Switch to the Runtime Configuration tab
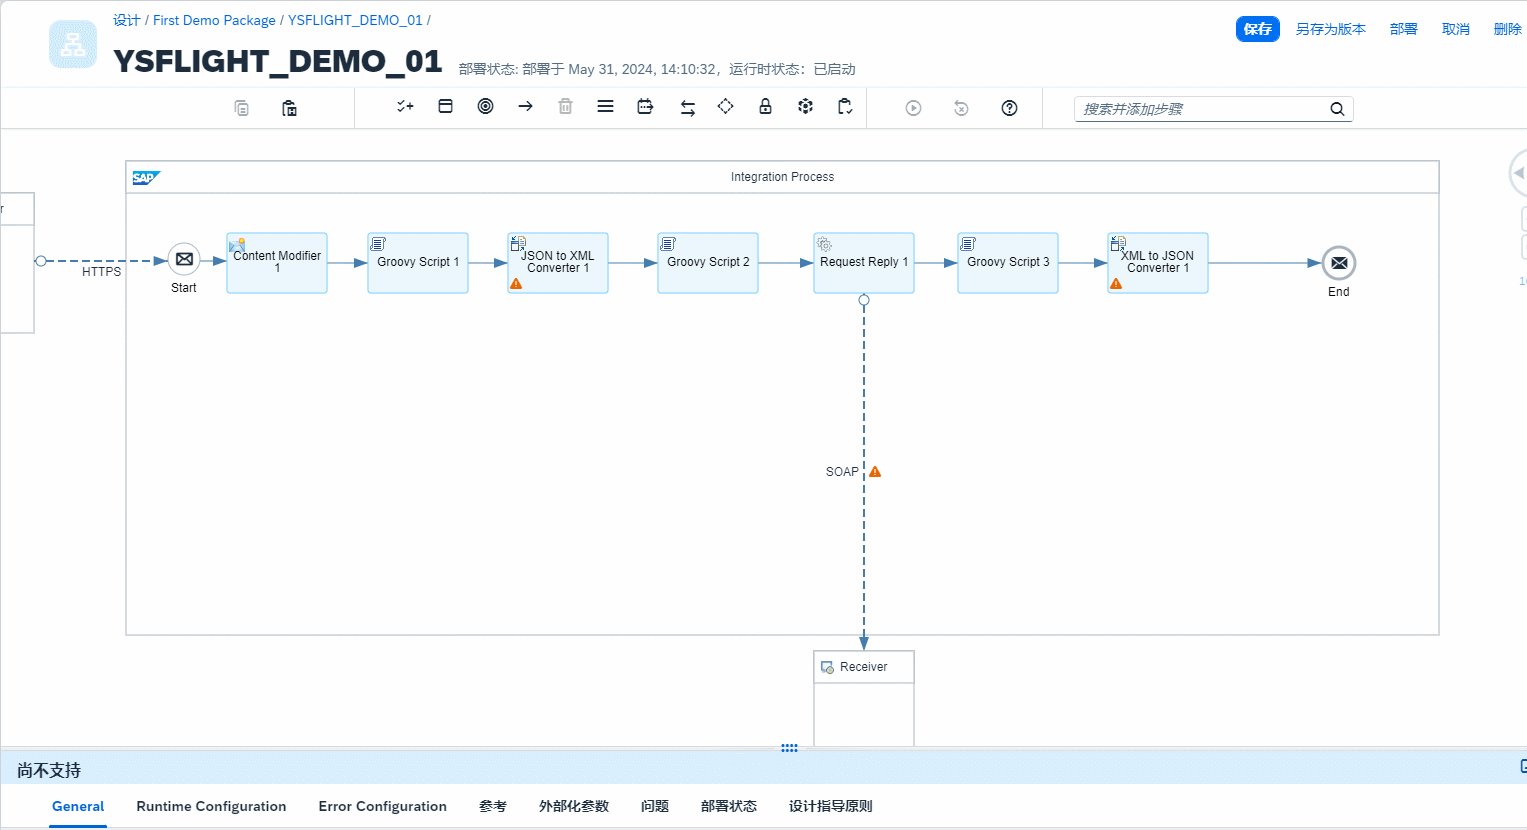 211,806
